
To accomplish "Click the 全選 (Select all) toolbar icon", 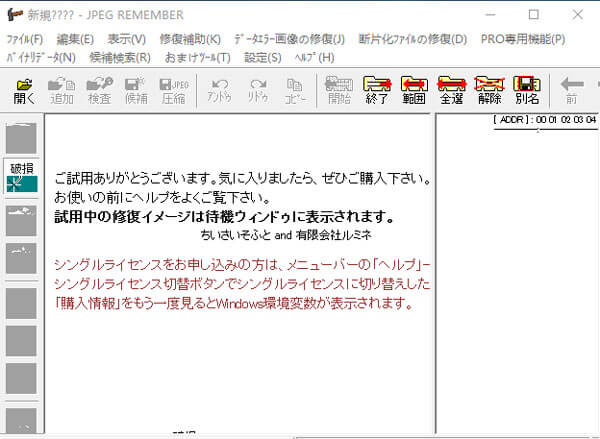I will click(452, 91).
